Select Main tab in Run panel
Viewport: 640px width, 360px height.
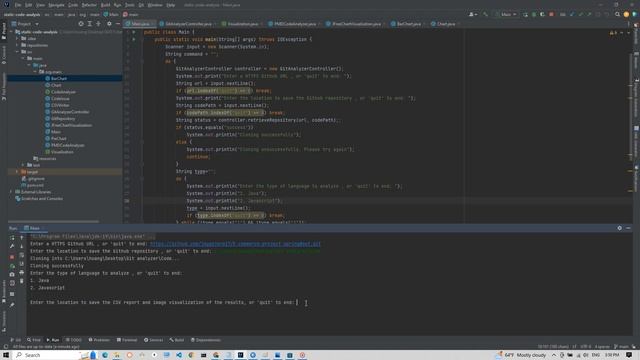pos(33,228)
